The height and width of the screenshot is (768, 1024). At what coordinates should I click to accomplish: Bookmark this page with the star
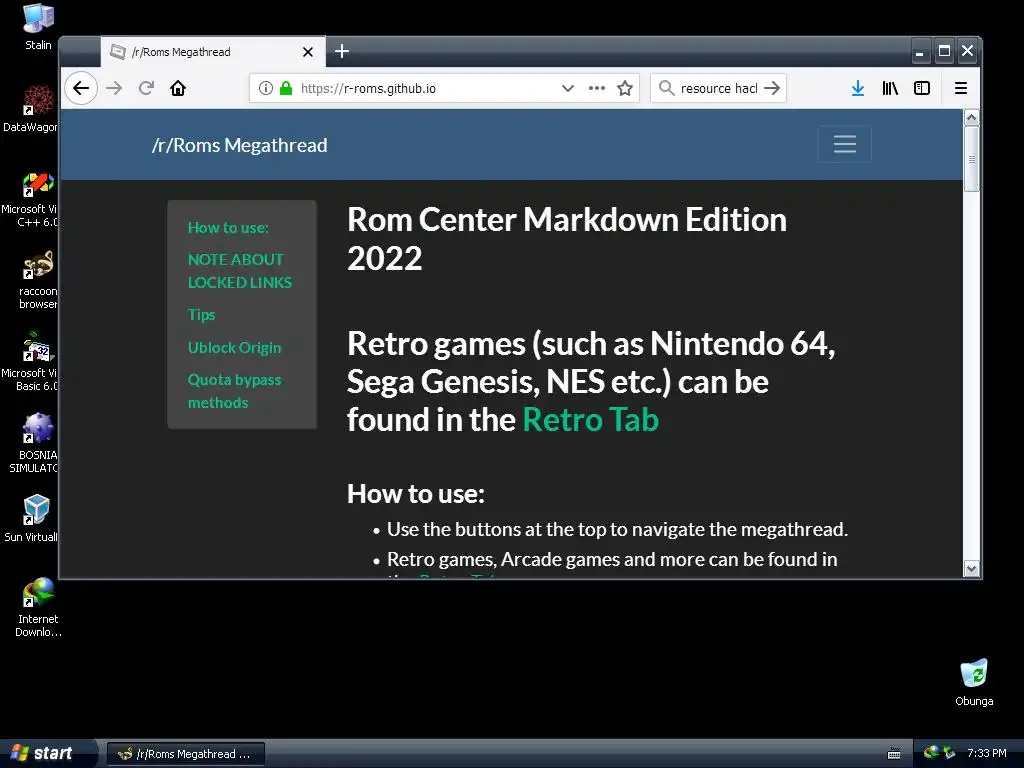[x=625, y=88]
